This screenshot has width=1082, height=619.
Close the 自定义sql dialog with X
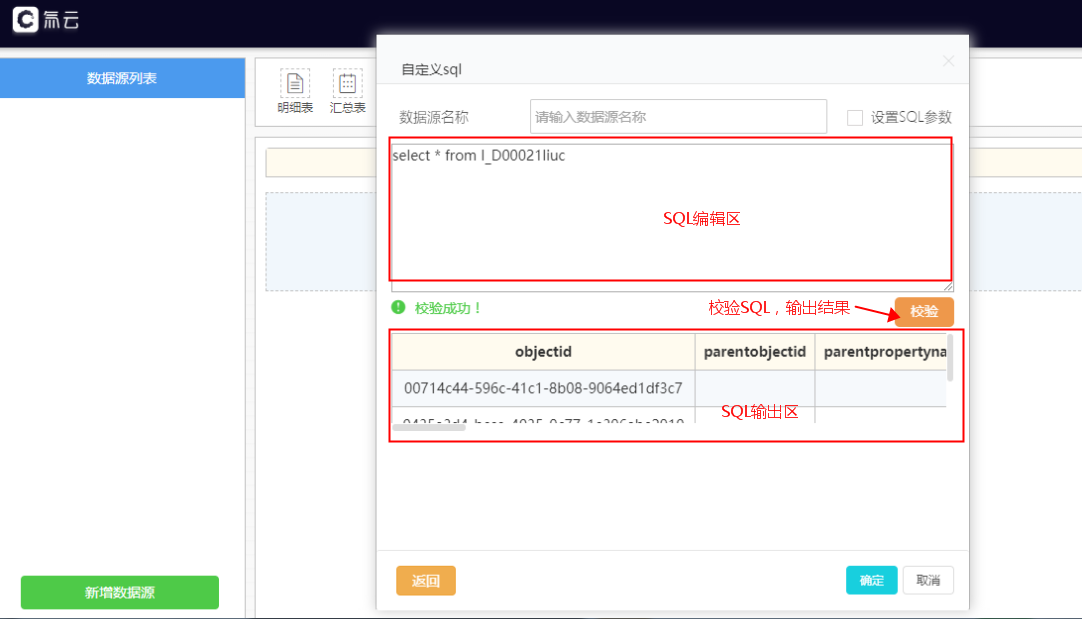(x=948, y=61)
